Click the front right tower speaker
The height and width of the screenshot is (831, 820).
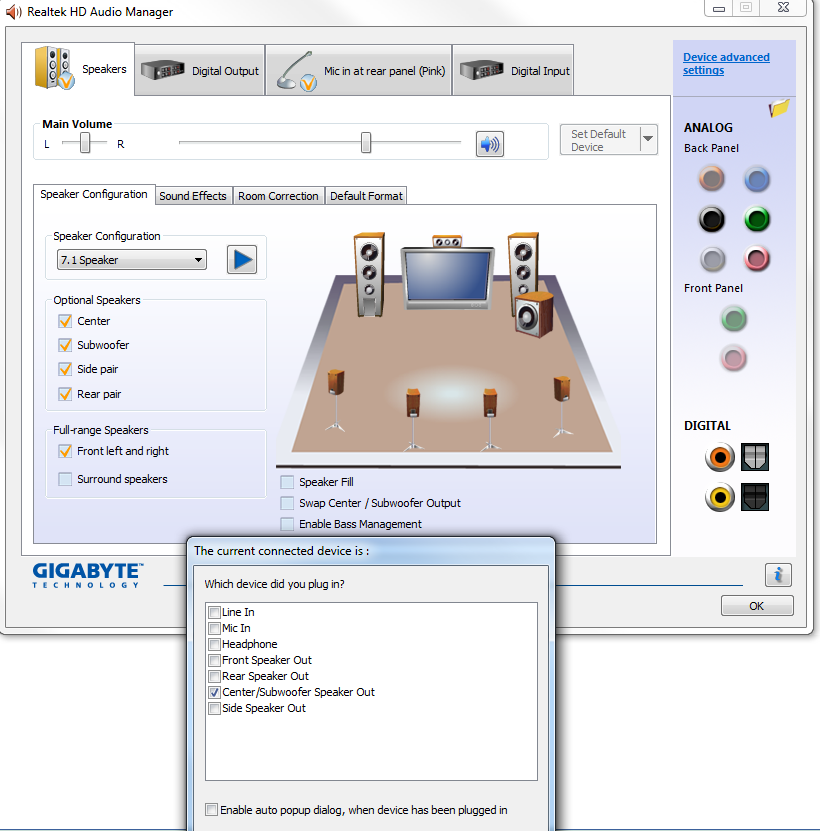[523, 262]
